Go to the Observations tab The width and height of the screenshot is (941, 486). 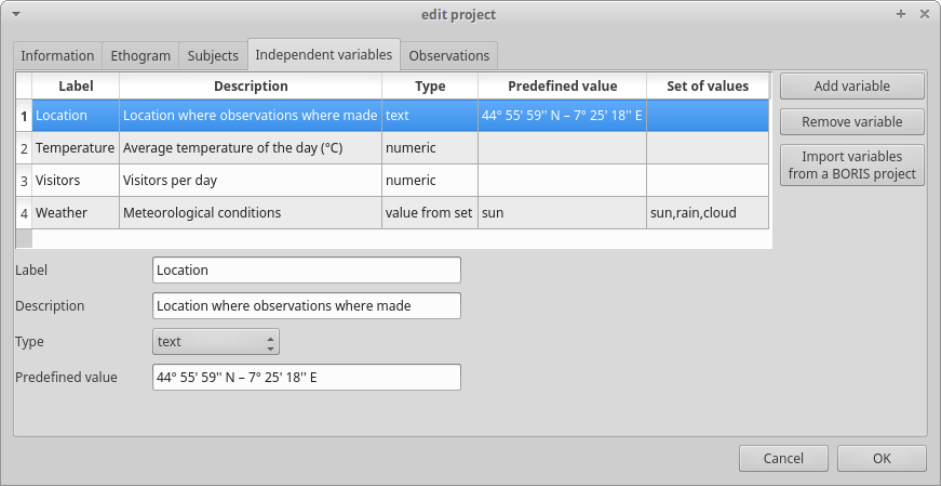tap(449, 56)
